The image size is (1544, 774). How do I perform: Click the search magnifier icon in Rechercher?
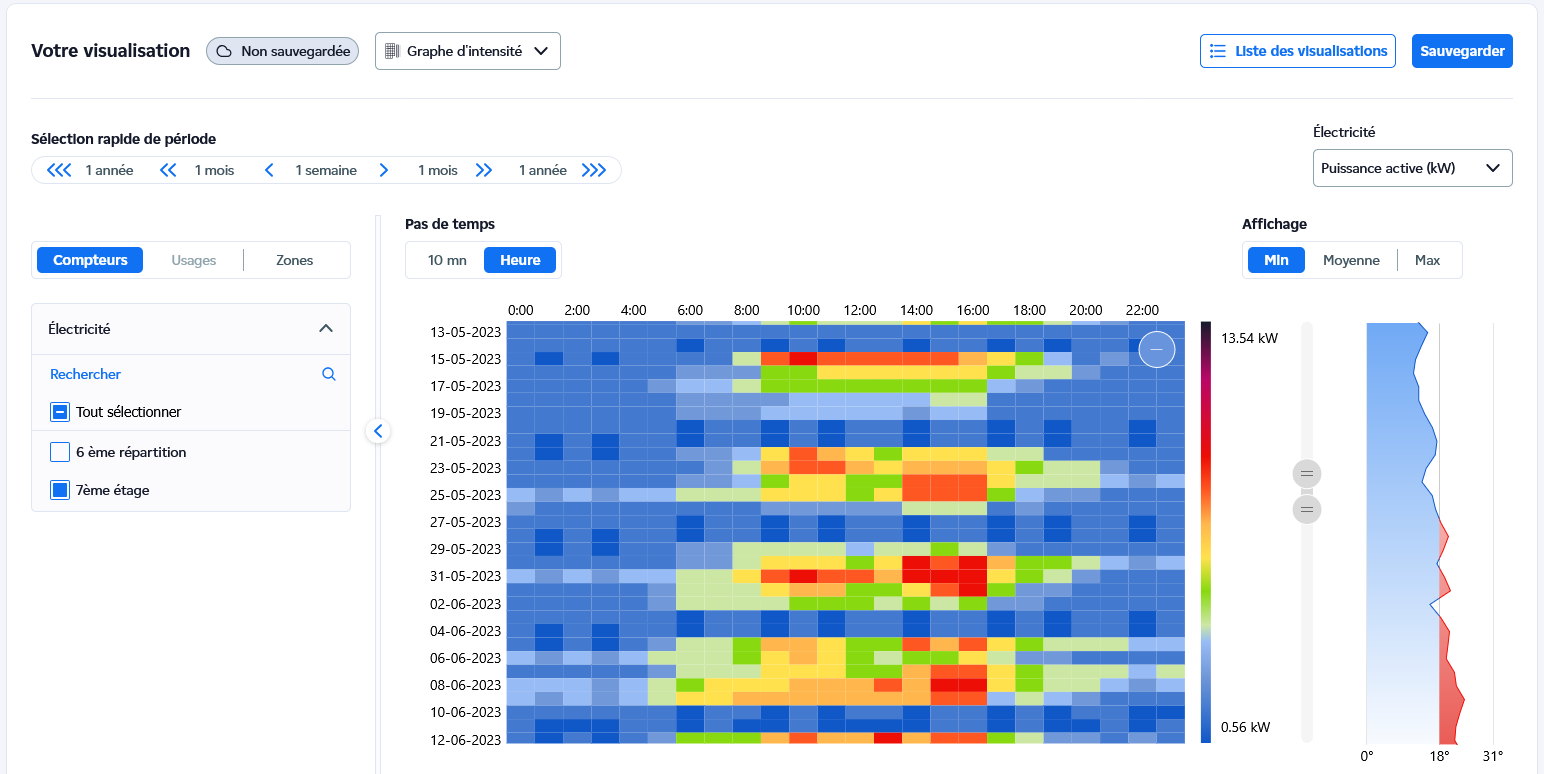329,374
